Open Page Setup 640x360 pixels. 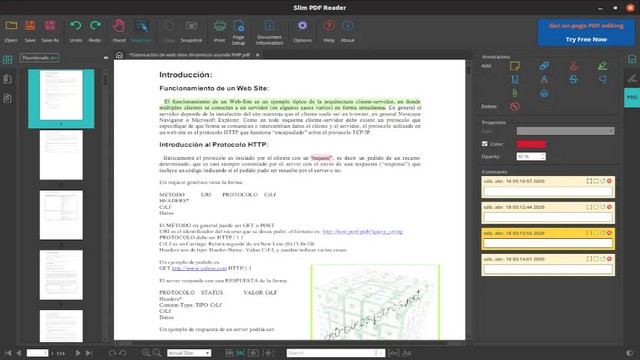click(x=238, y=32)
